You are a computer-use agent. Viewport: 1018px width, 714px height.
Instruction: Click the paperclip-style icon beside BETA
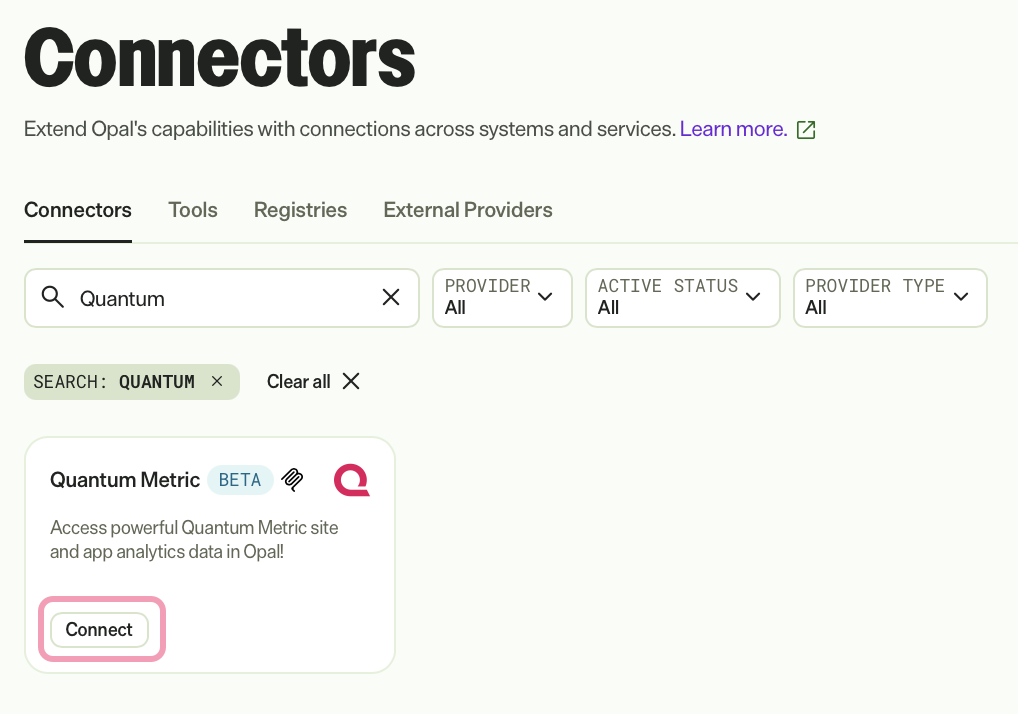tap(293, 480)
